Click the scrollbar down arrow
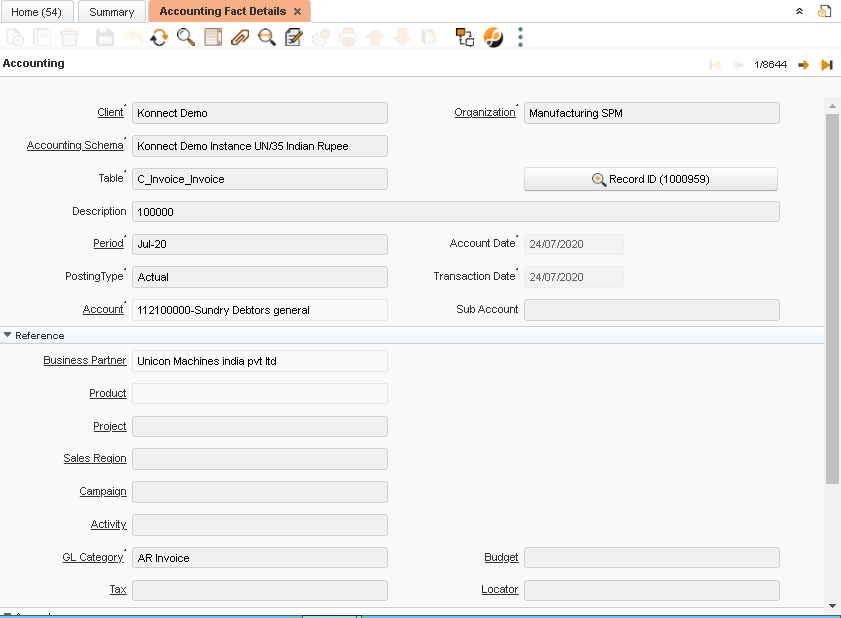Screen dimensions: 841x618 832,606
